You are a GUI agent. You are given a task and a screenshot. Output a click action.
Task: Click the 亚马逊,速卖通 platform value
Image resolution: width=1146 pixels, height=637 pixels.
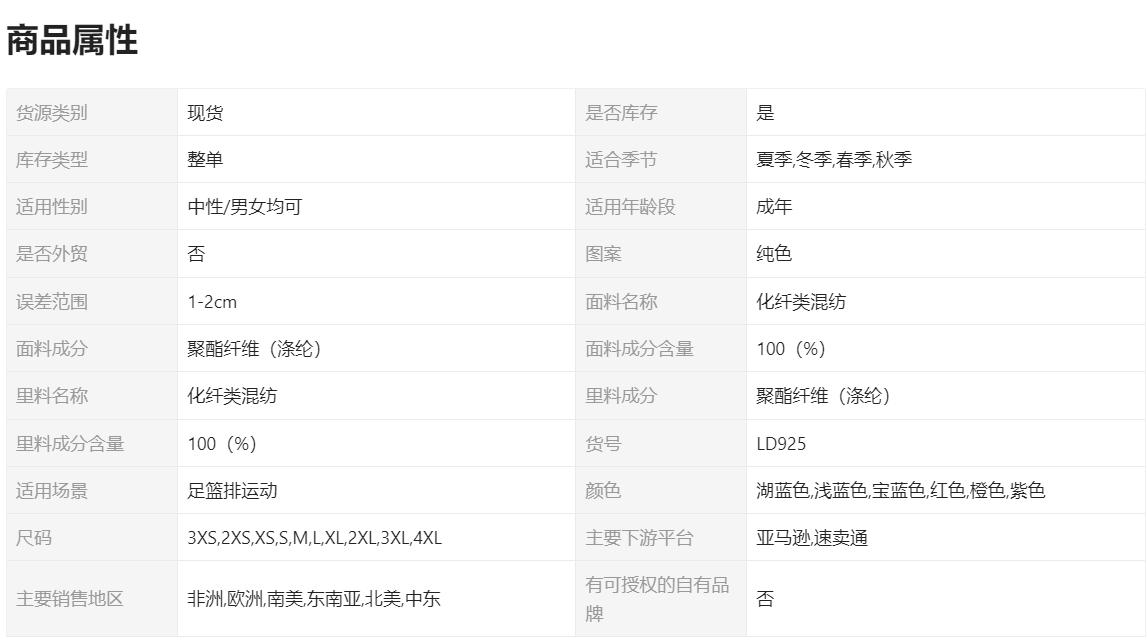coord(812,538)
